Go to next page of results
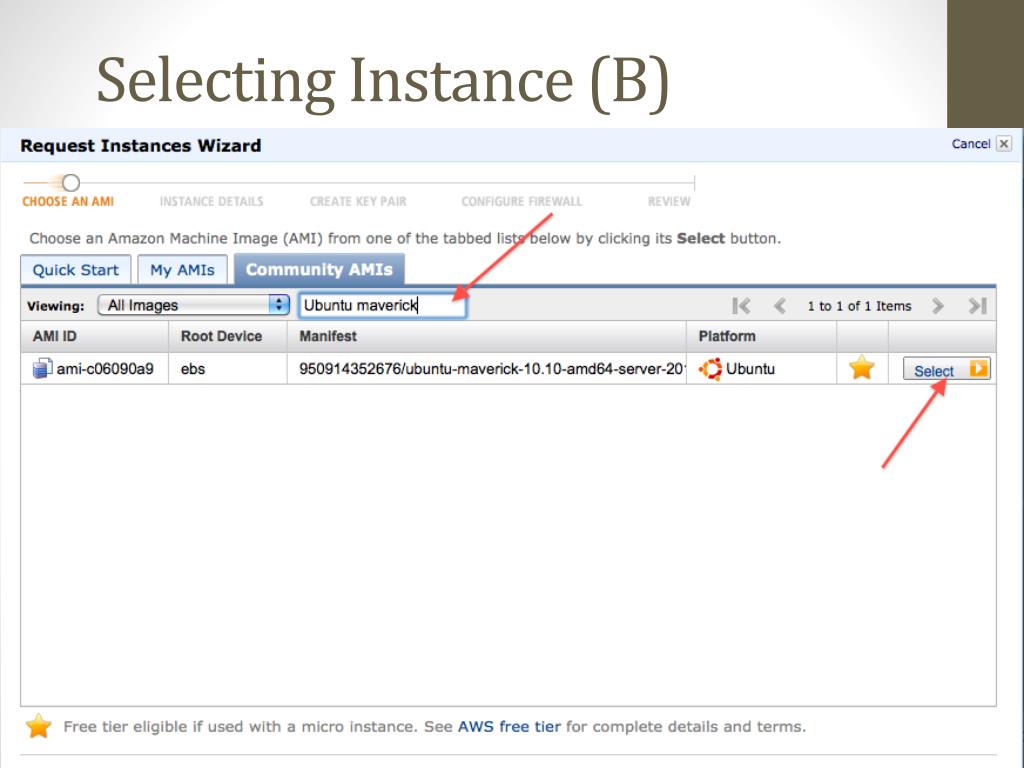 click(x=938, y=306)
